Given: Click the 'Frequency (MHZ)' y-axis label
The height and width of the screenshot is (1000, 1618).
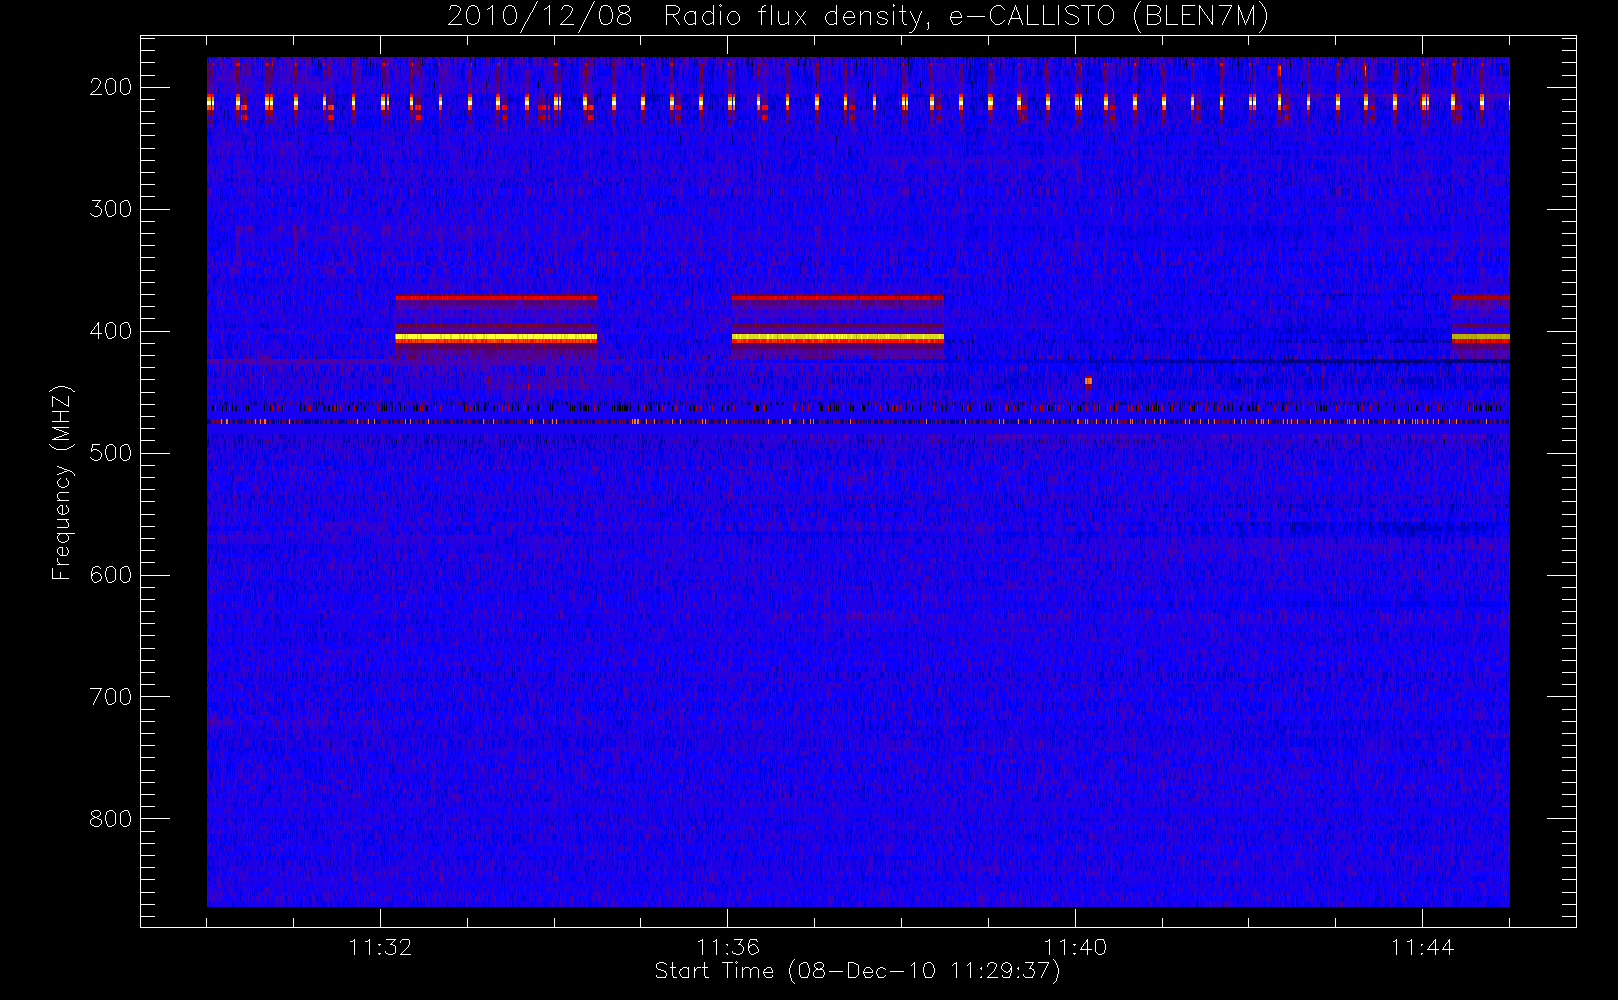Looking at the screenshot, I should (62, 482).
